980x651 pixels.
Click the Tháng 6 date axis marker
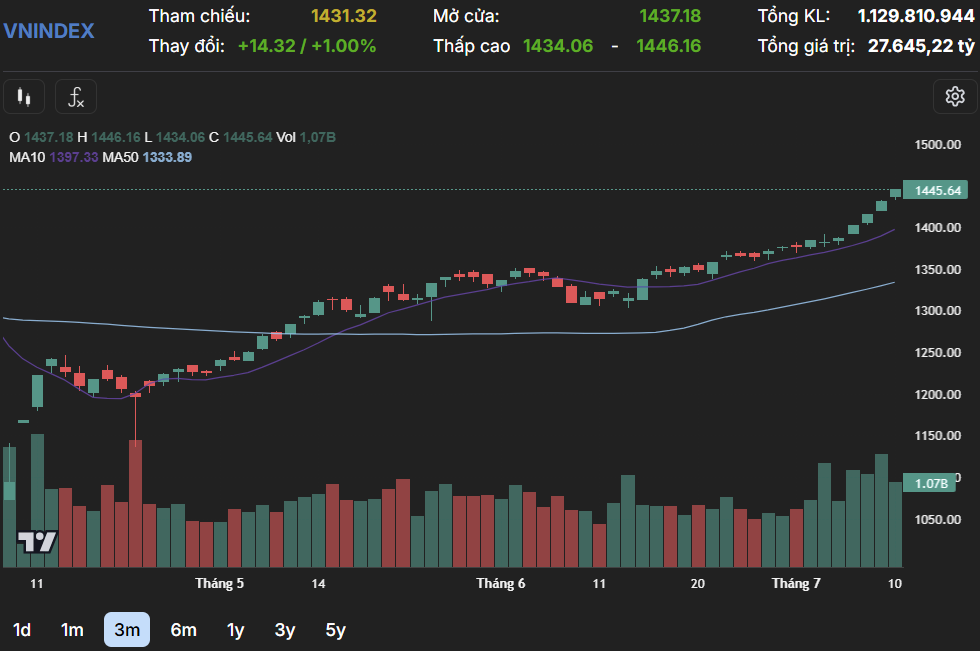tap(500, 583)
